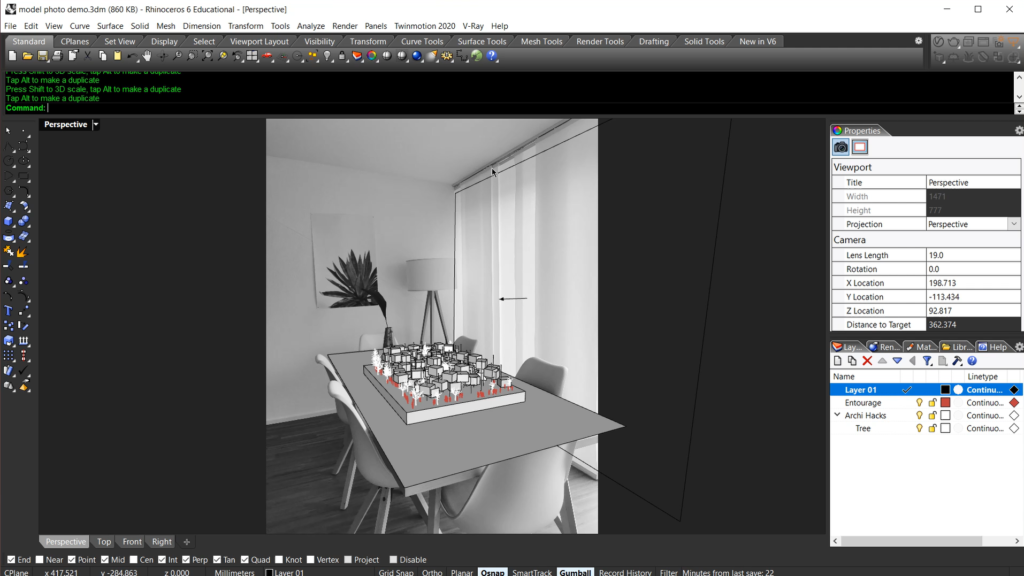Open the Layers panel help globe icon
1024x576 pixels.
(971, 360)
